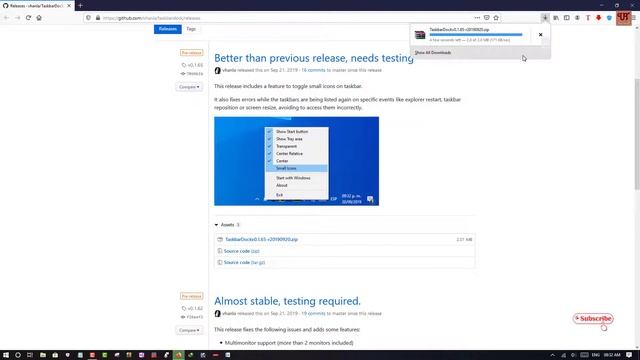Open File Explorer from the taskbar
This screenshot has width=640, height=360.
(42, 355)
